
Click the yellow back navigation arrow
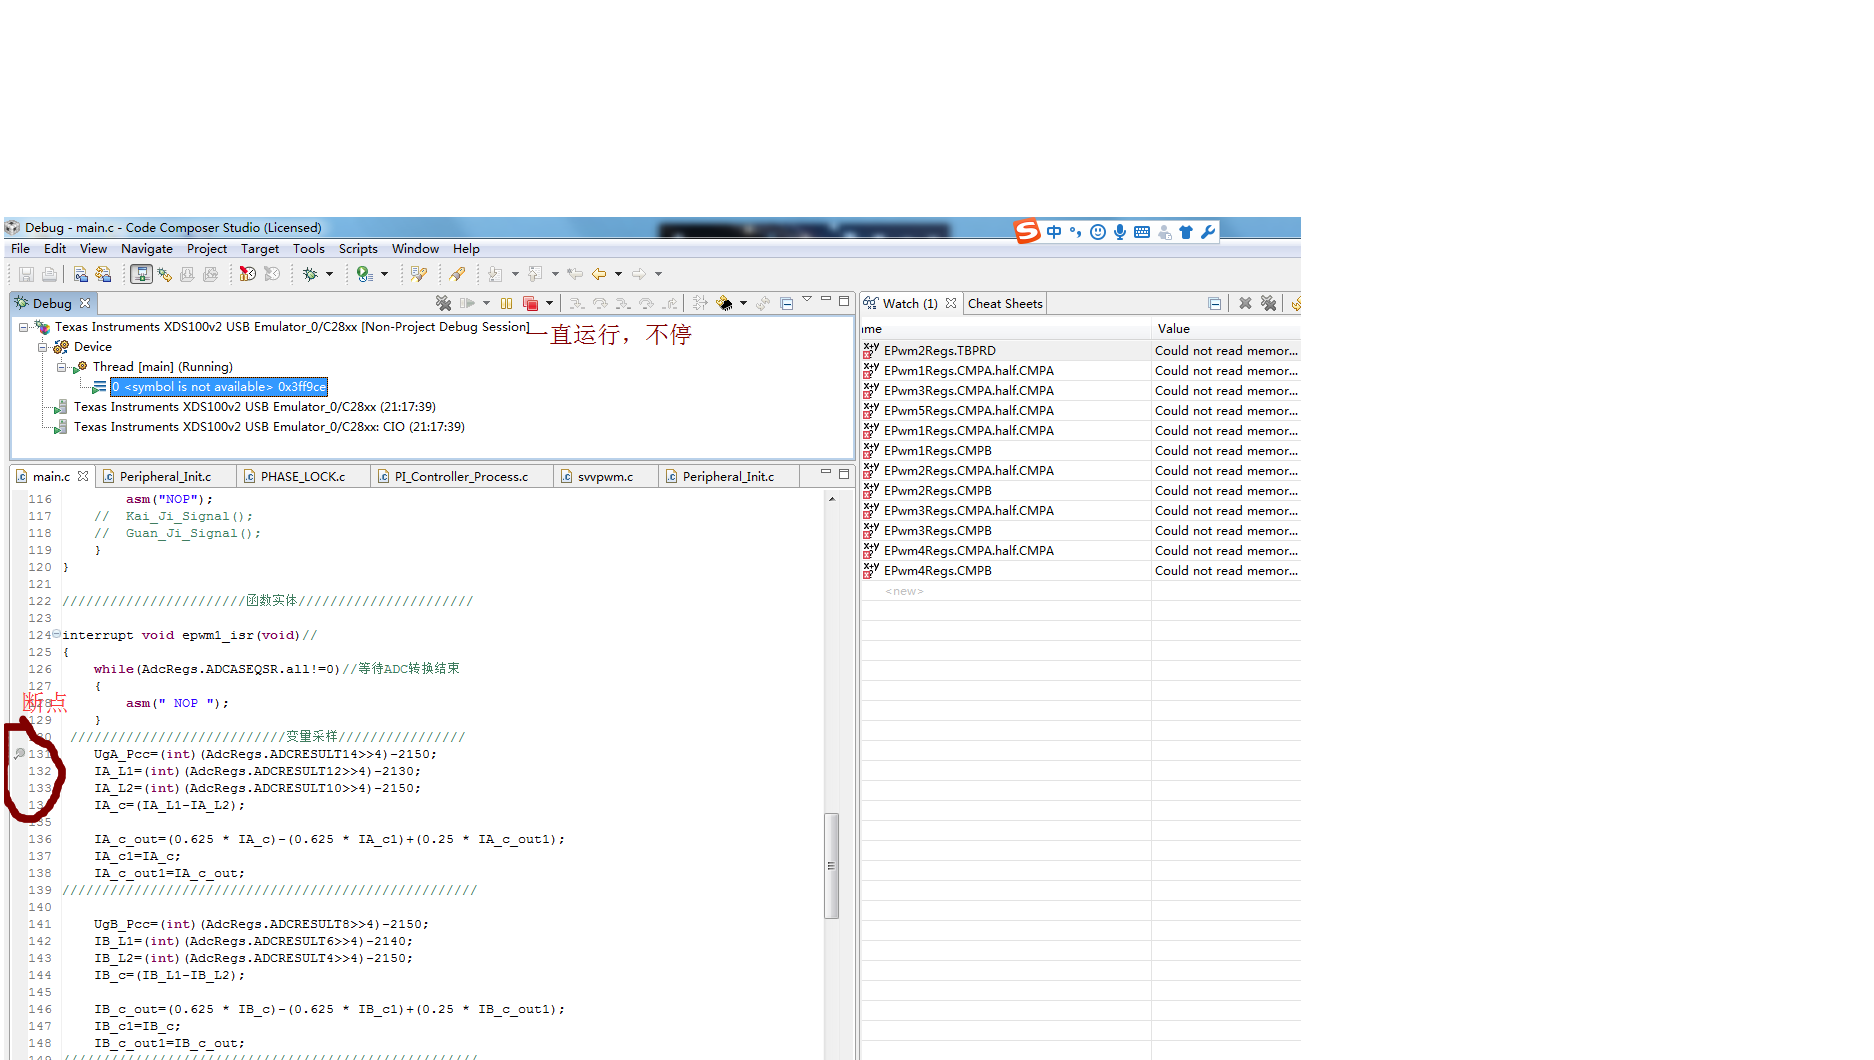coord(599,274)
